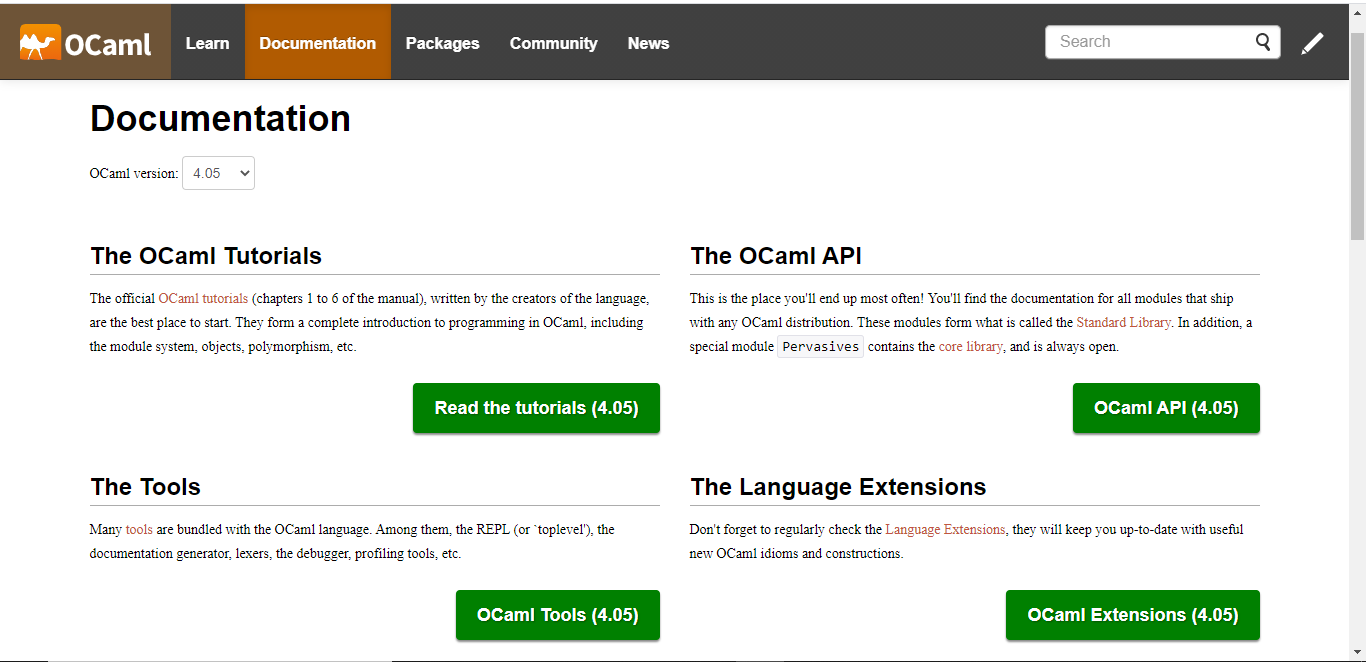Follow the OCaml tutorials text link
This screenshot has width=1366, height=662.
pyautogui.click(x=203, y=298)
